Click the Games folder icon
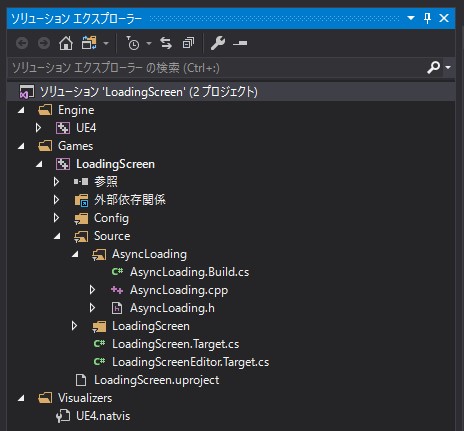 45,146
